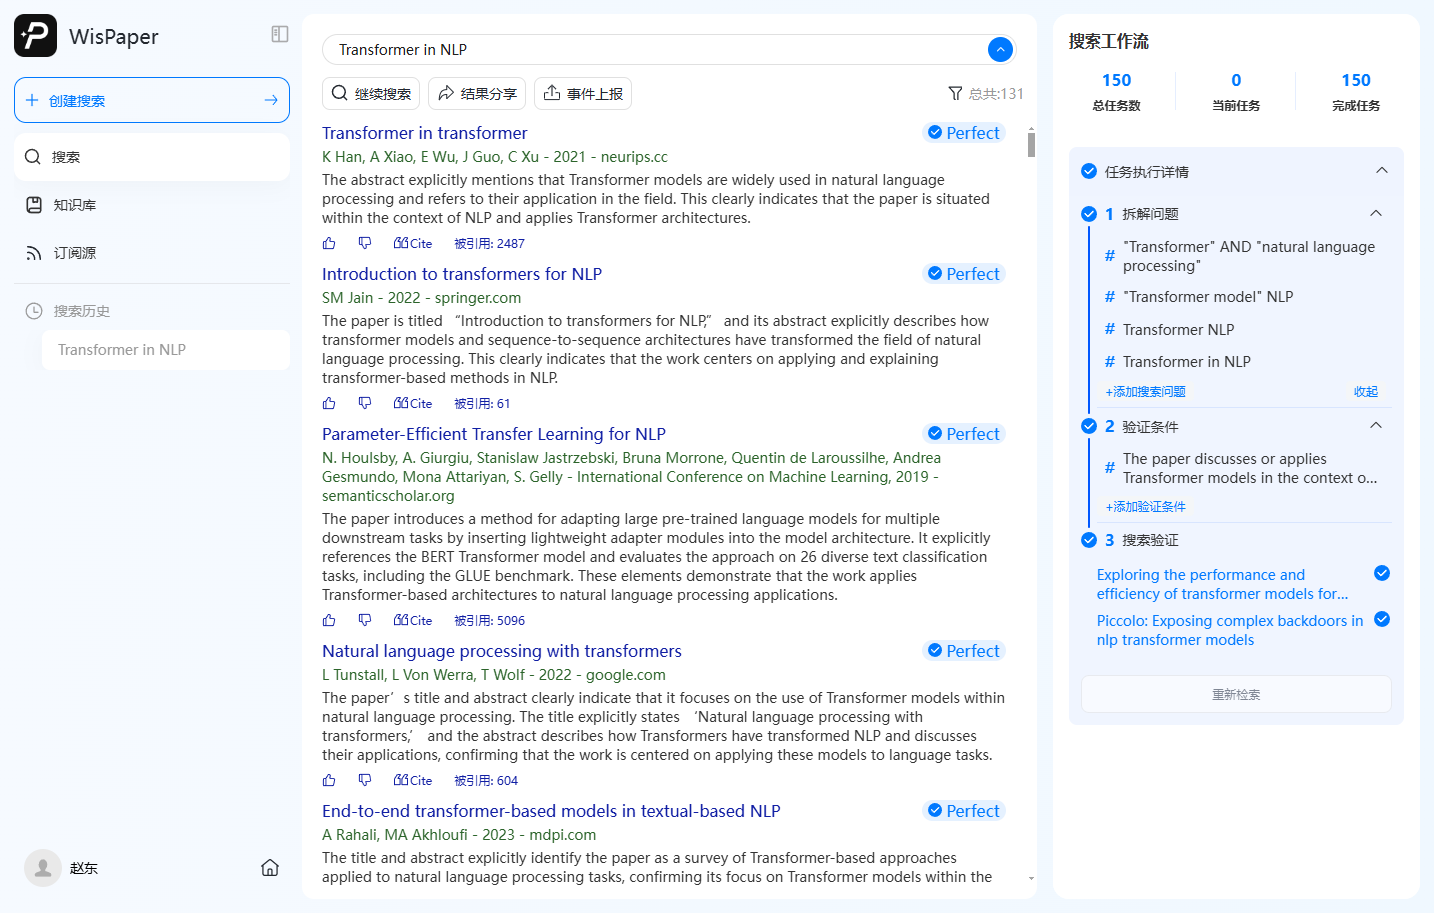Screen dimensions: 1434x913
Task: Open Natural language processing with transformers
Action: point(502,651)
